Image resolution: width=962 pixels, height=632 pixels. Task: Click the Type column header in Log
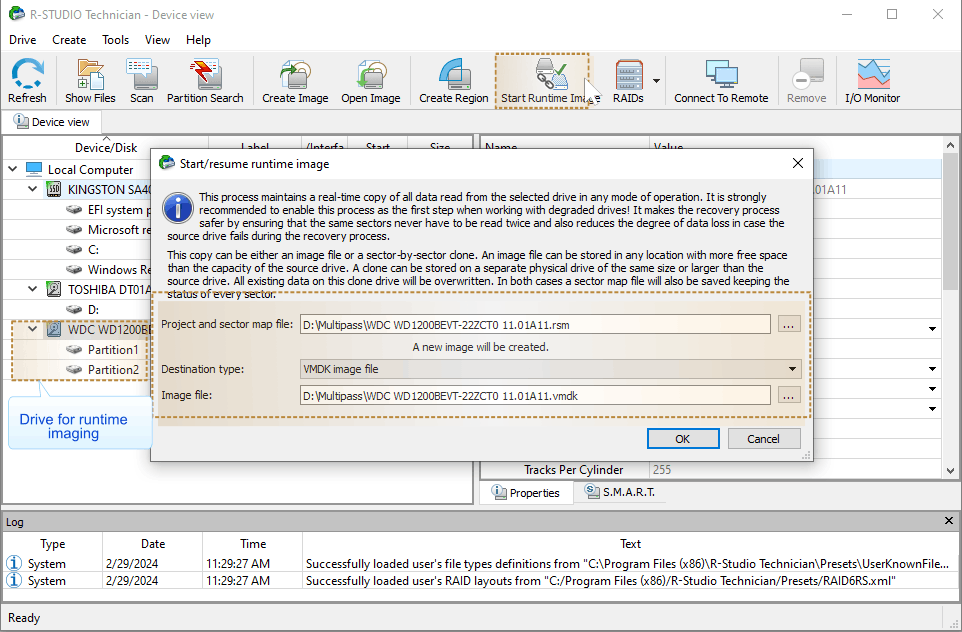[x=53, y=544]
